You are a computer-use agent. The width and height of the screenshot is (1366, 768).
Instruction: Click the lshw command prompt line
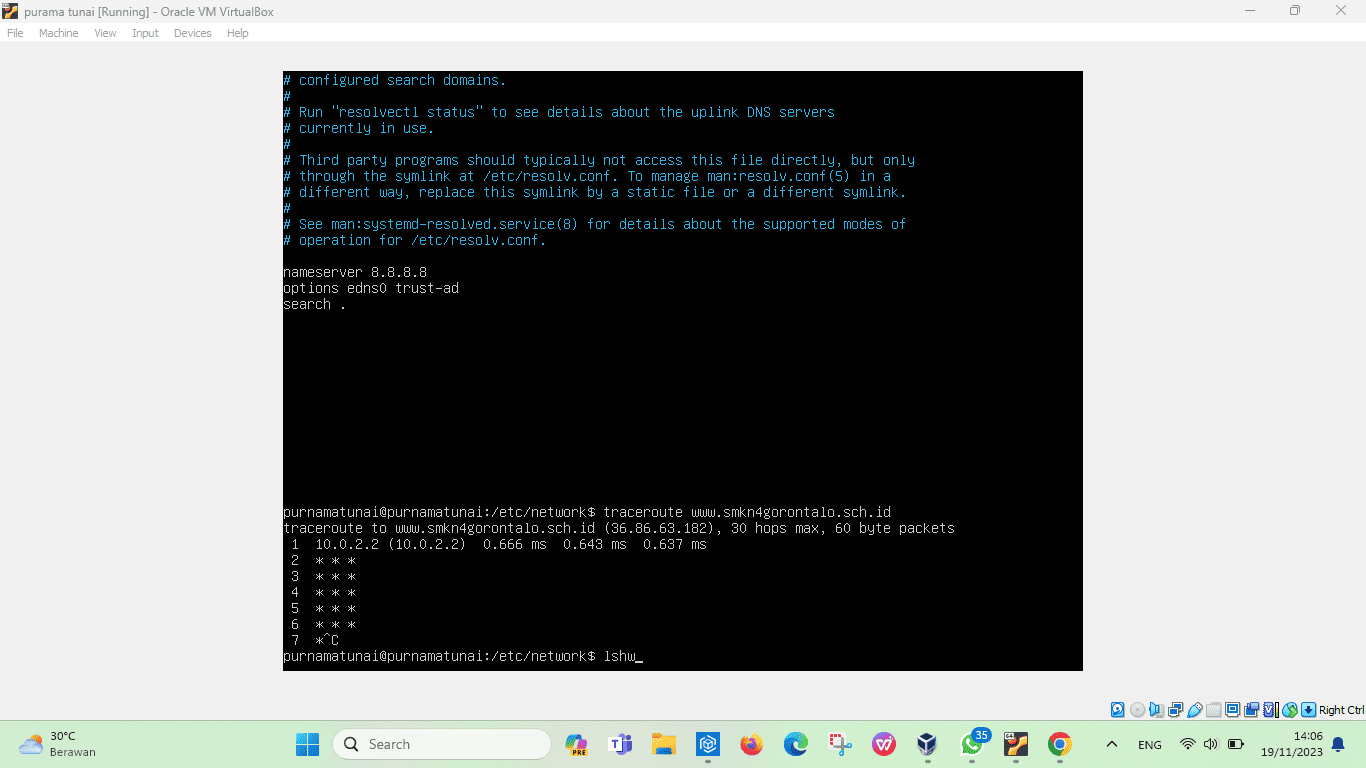[463, 656]
